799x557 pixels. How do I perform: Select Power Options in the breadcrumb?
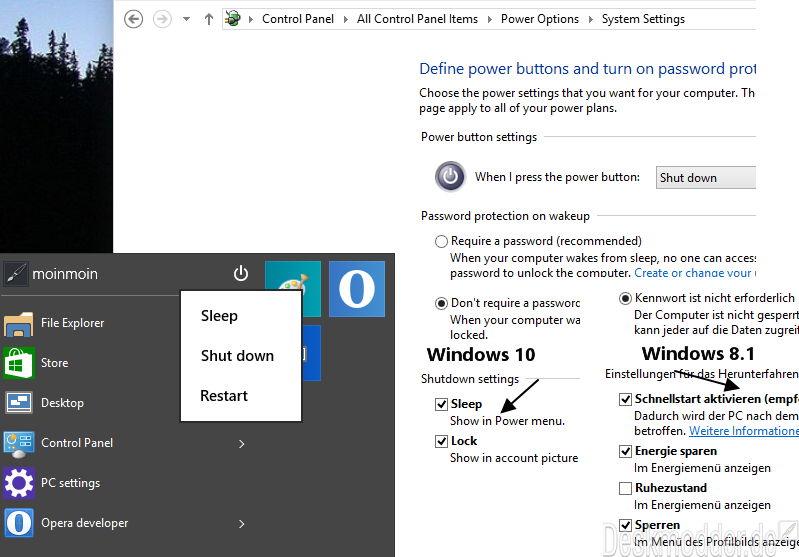click(x=540, y=19)
